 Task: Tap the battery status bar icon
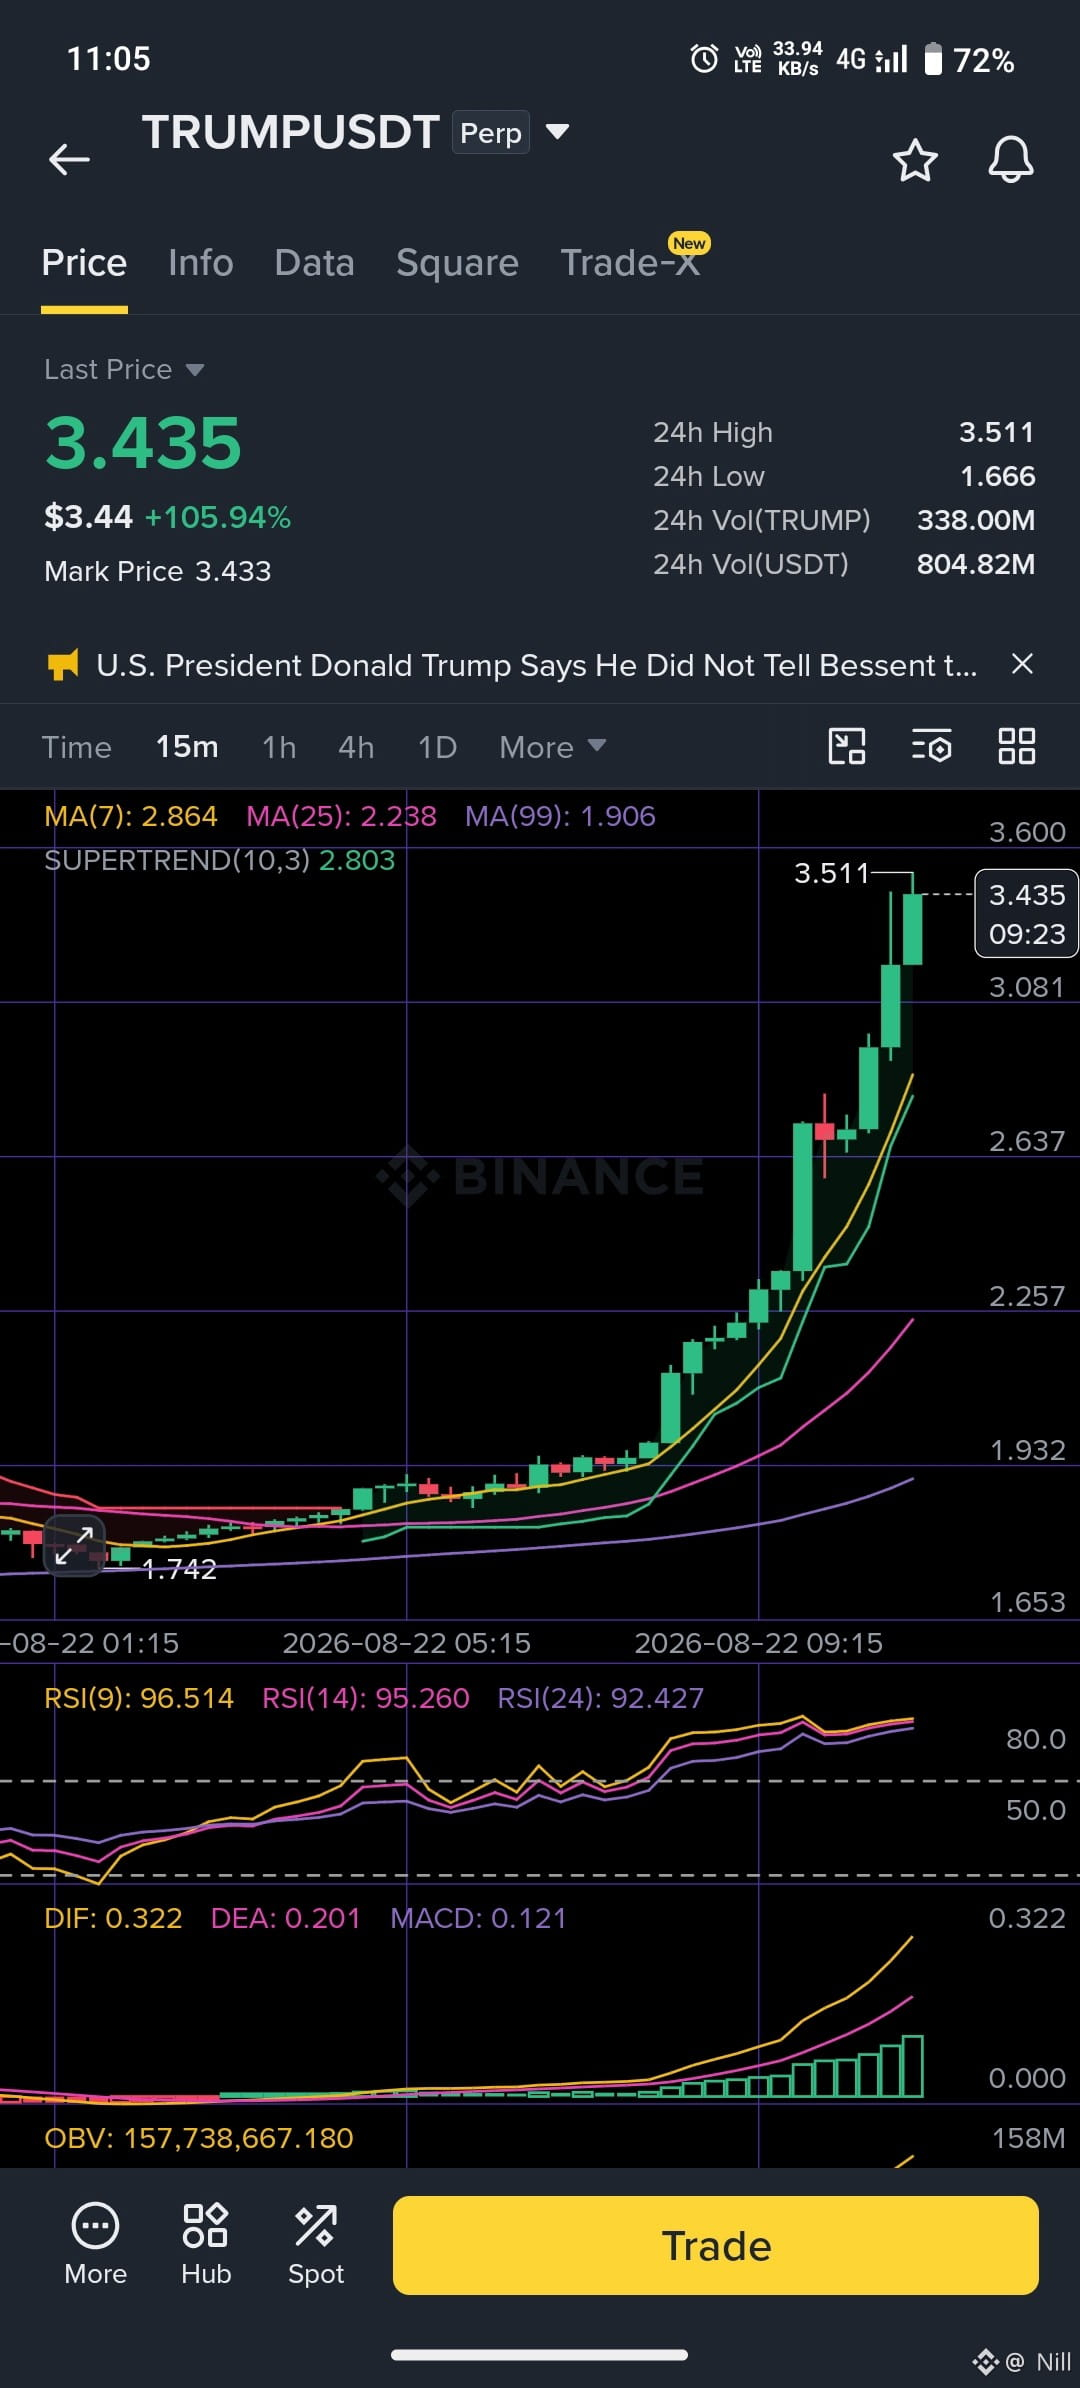(933, 59)
